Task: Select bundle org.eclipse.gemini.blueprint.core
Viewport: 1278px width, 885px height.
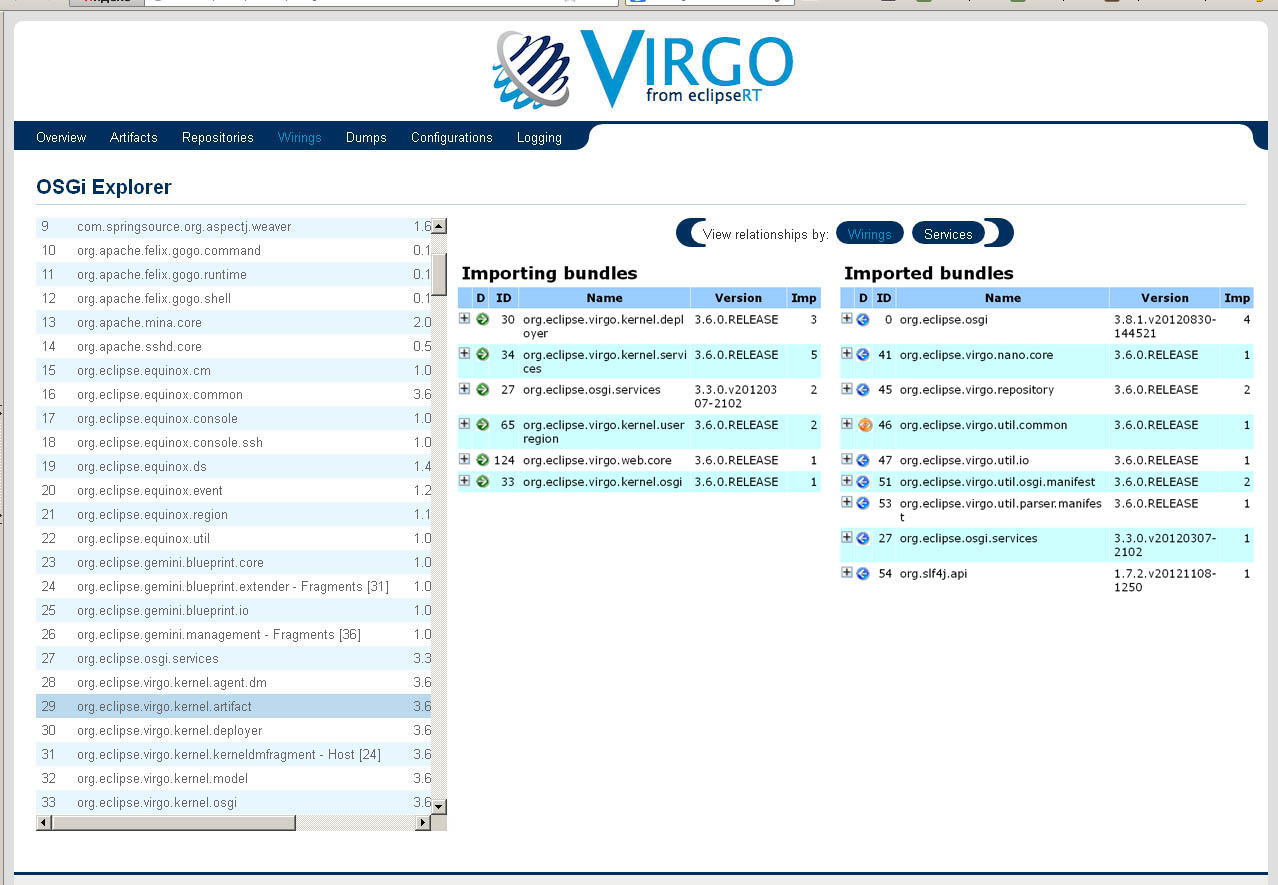Action: 233,562
